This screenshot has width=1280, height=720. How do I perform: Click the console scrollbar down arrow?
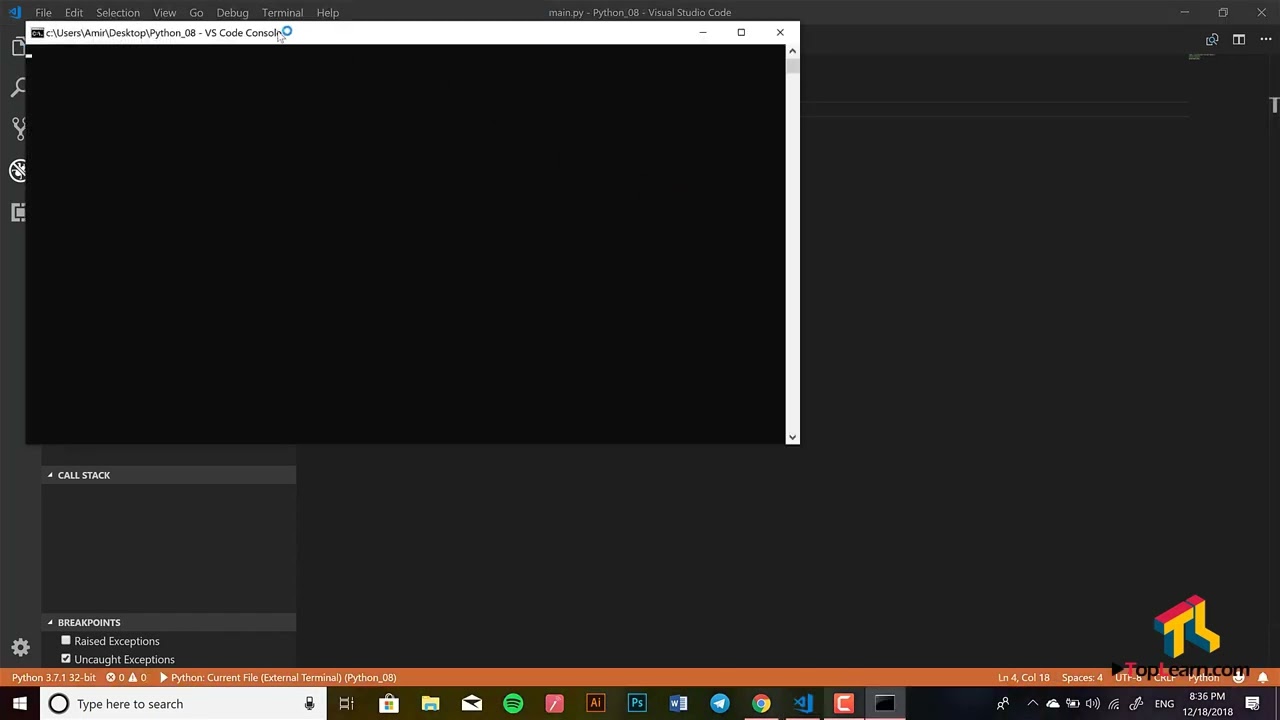(793, 437)
